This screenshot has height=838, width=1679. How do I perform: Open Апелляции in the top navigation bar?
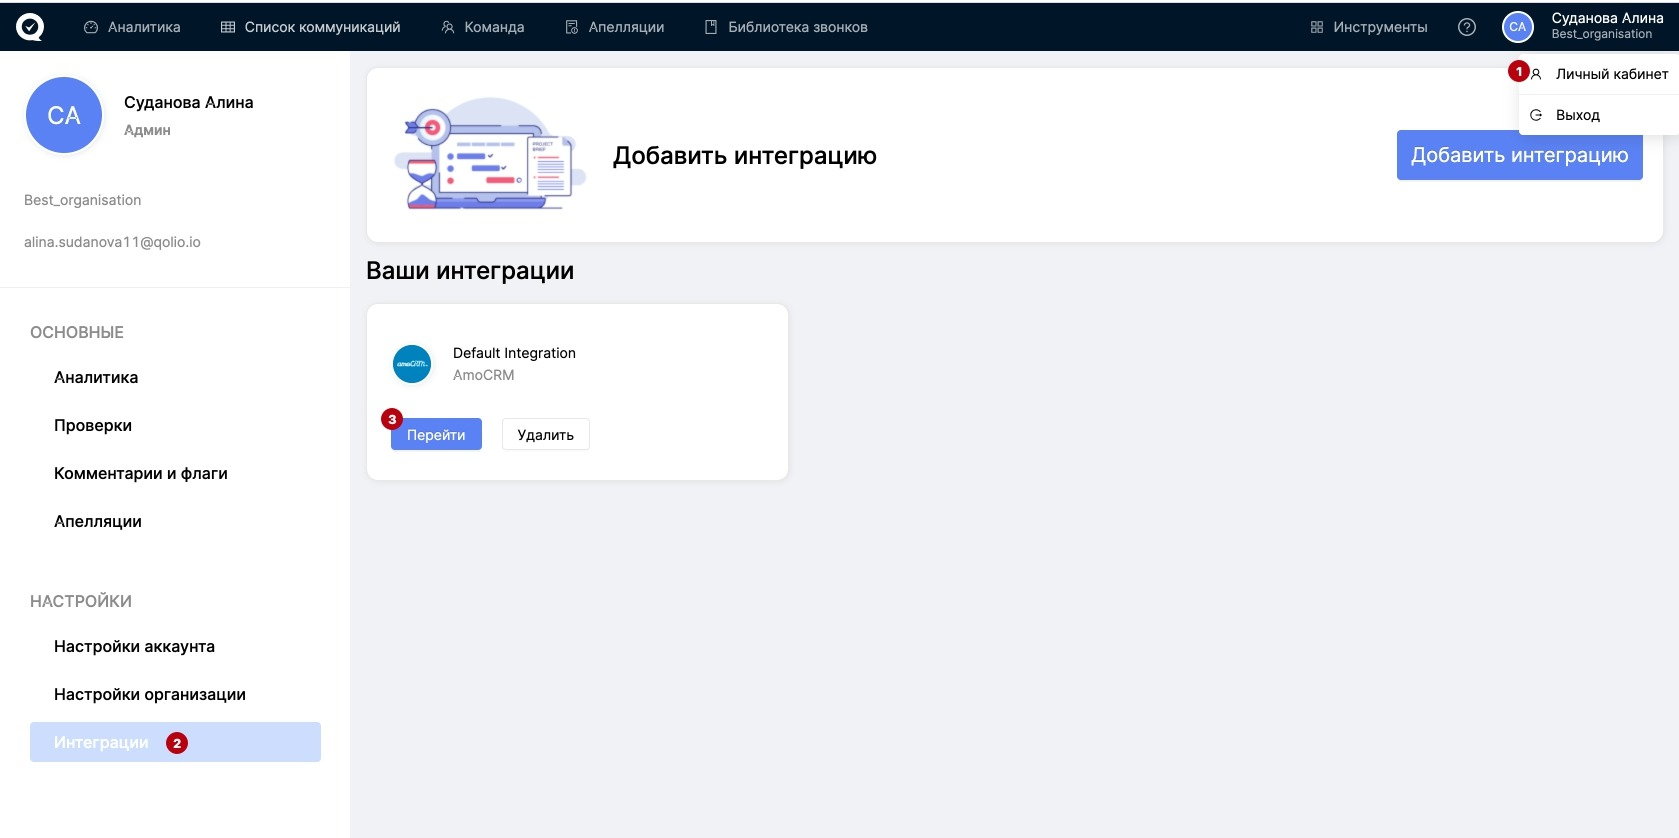click(x=615, y=27)
